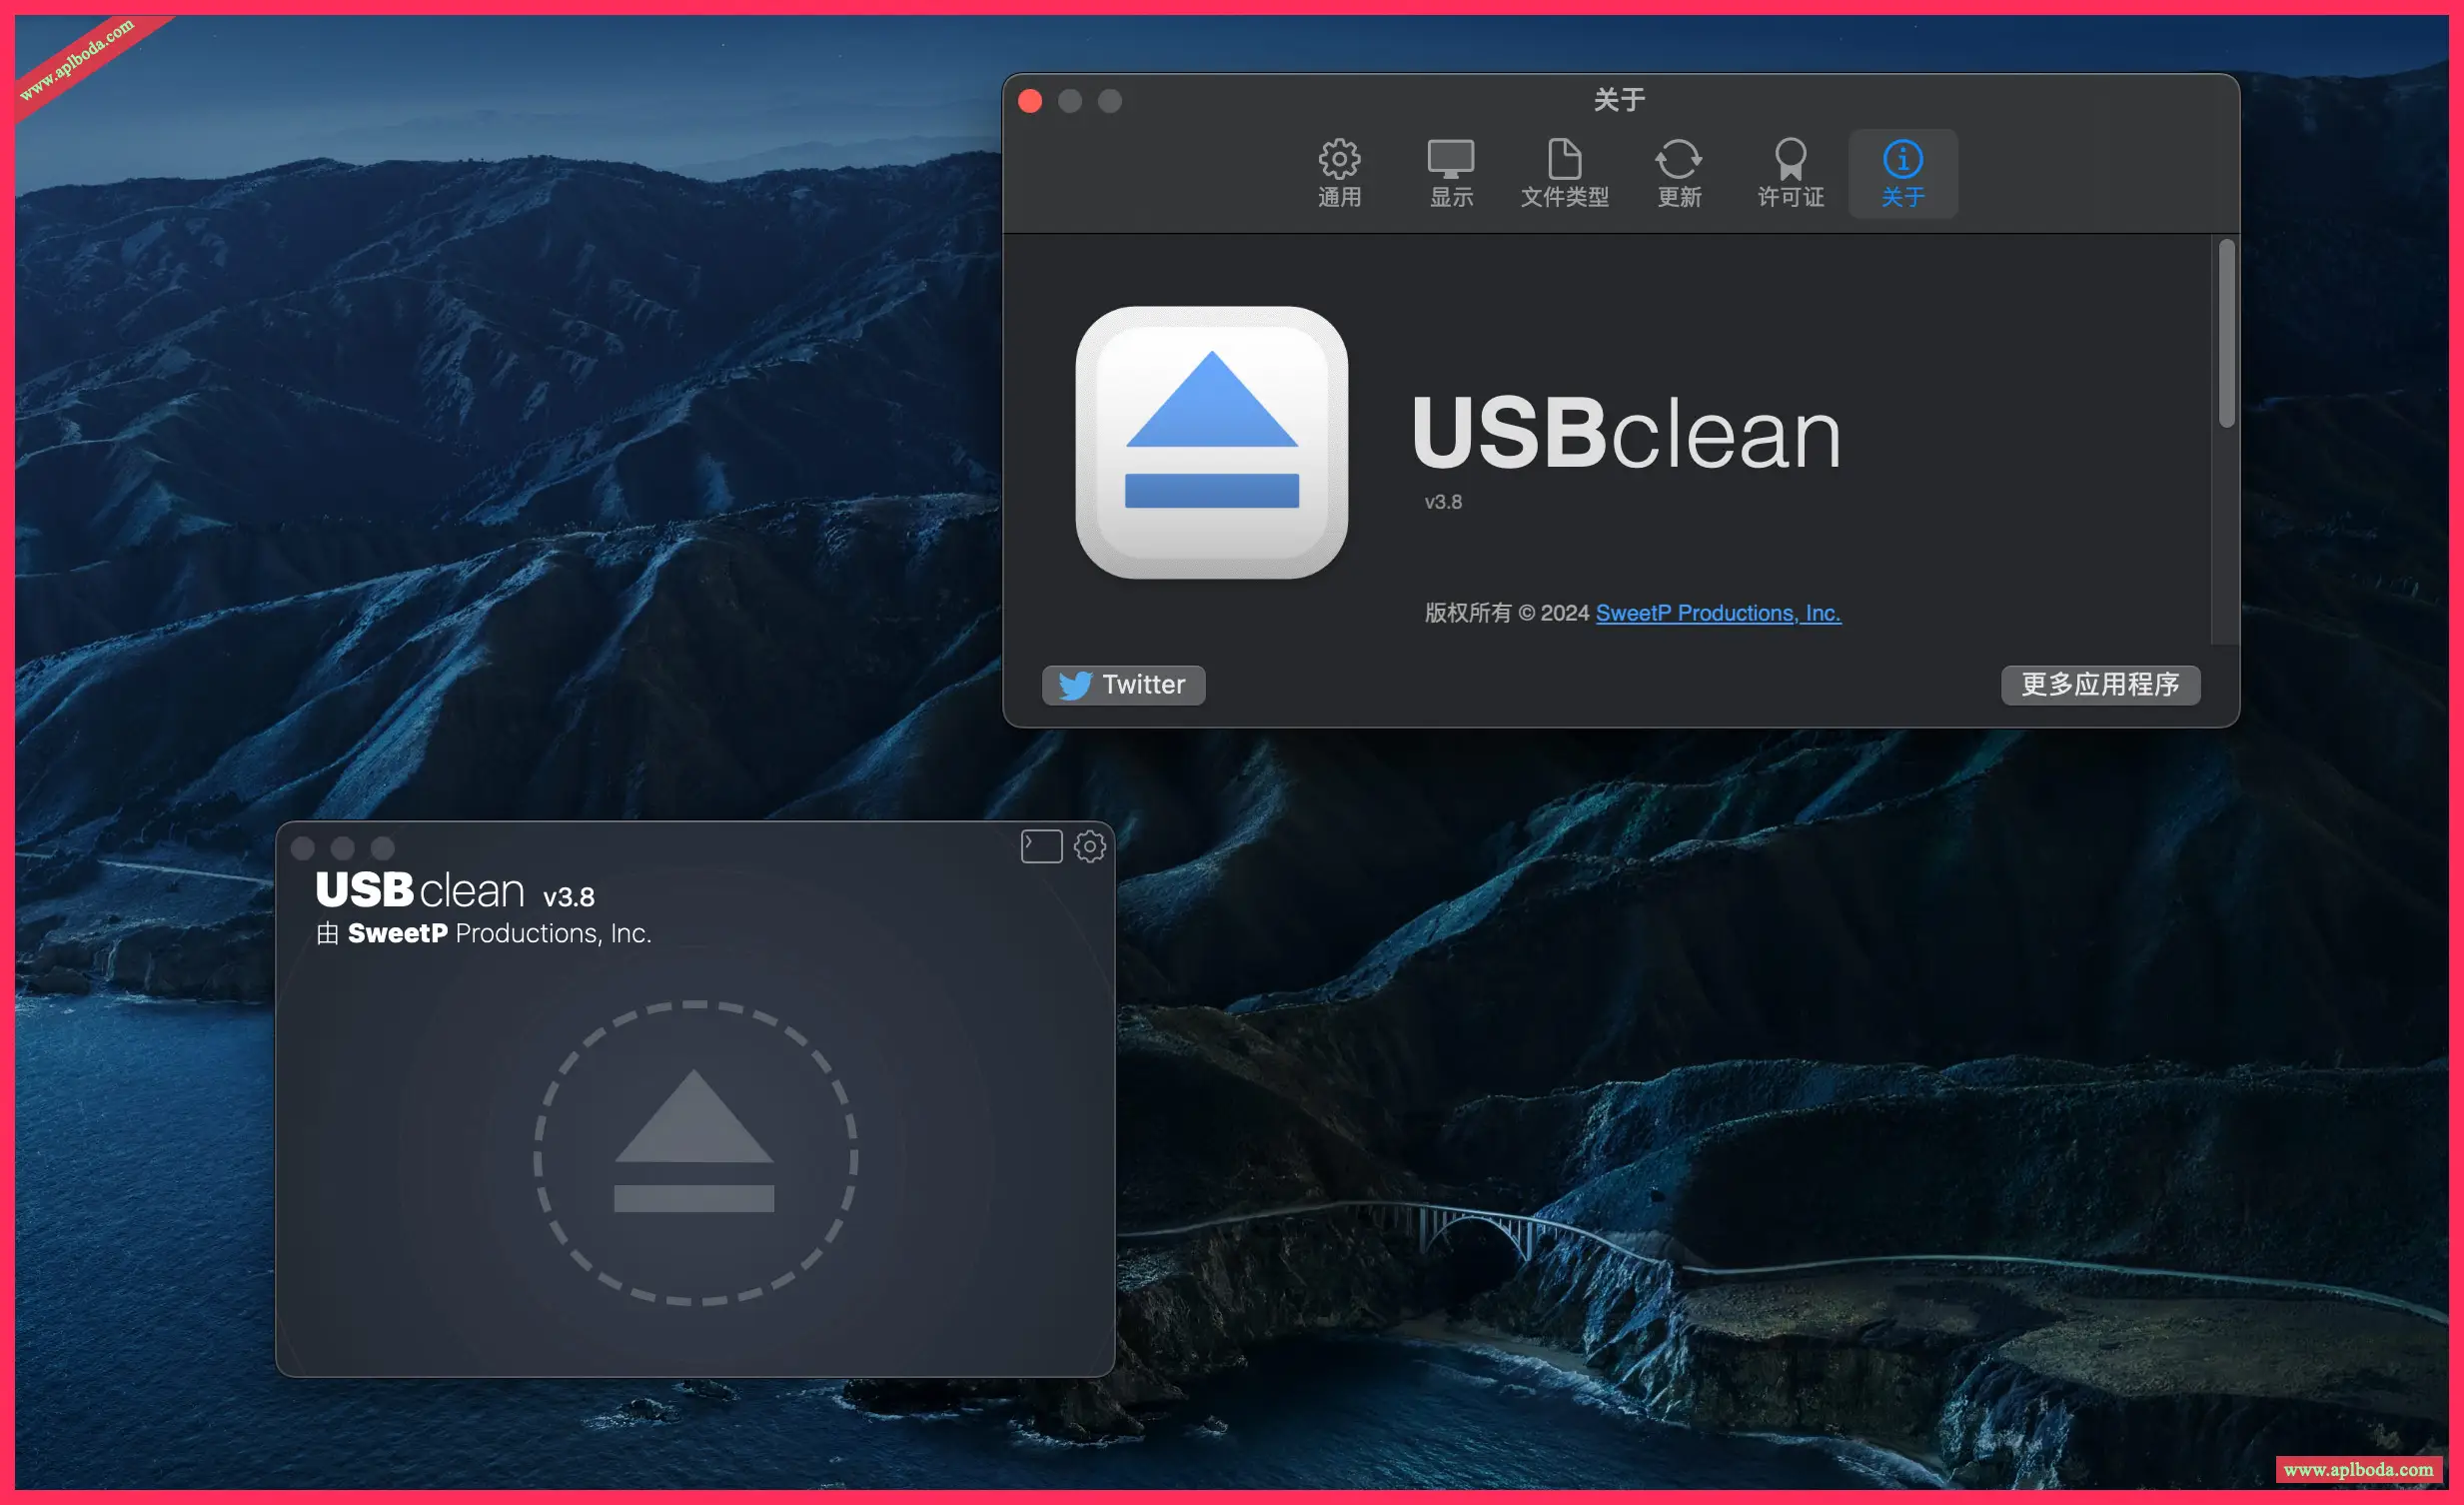Click the Twitter button
Screen dimensions: 2464x1505
(x=1123, y=685)
